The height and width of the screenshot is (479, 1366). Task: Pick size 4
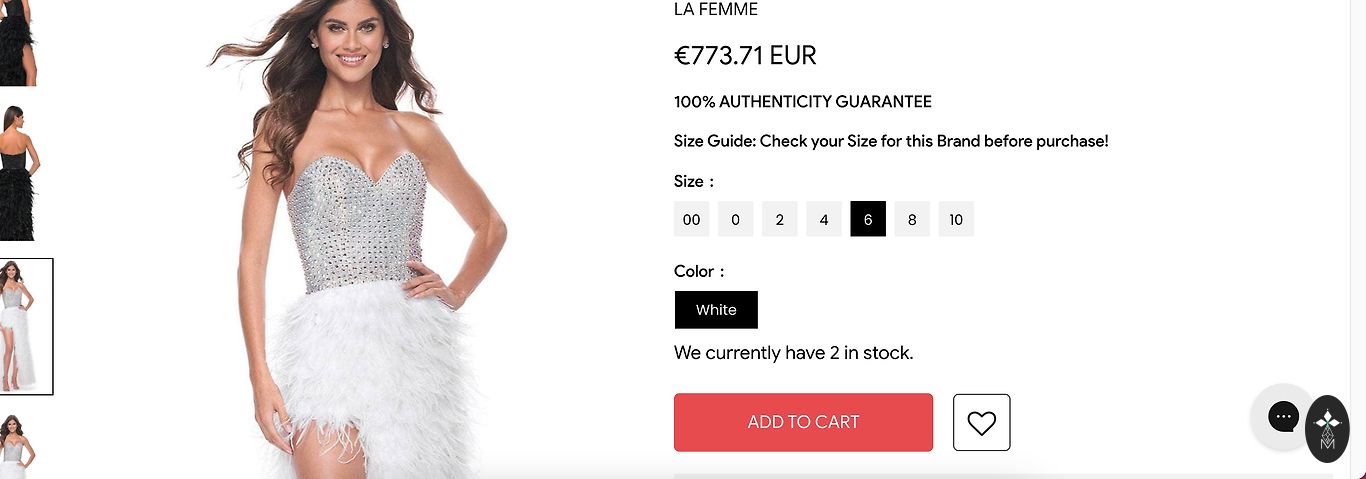point(824,219)
